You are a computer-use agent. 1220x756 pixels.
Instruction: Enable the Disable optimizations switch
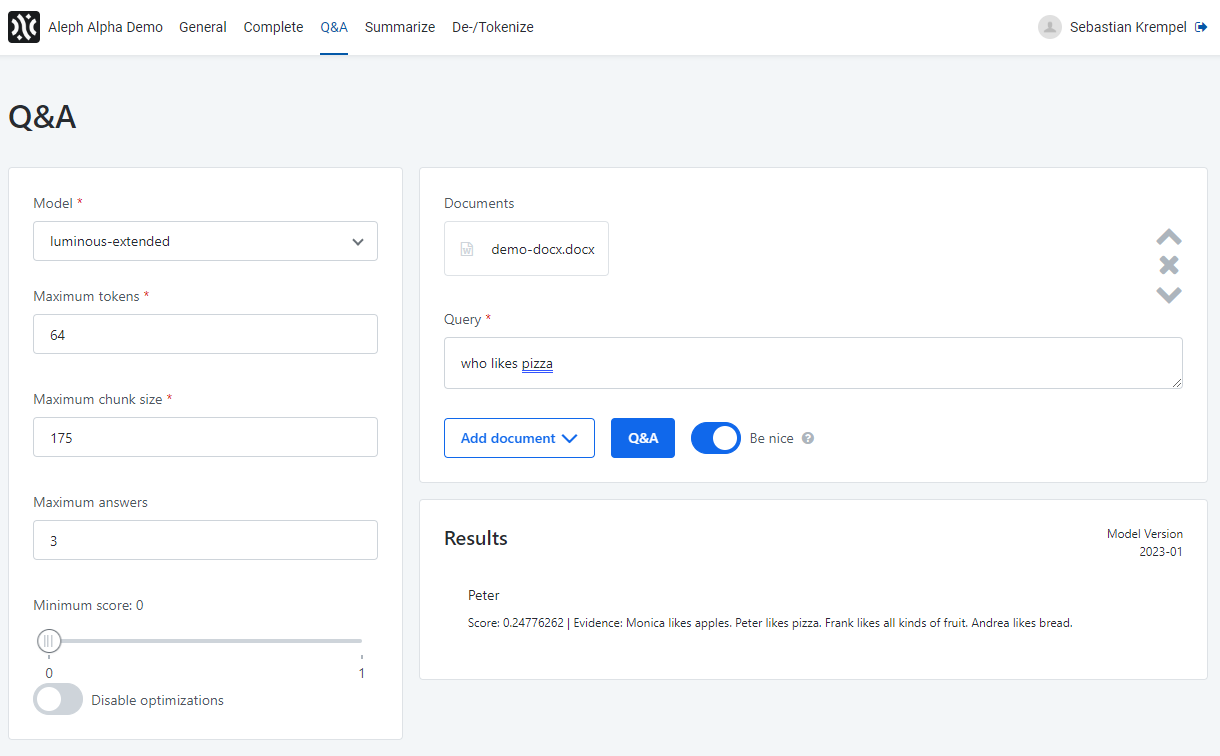coord(58,700)
